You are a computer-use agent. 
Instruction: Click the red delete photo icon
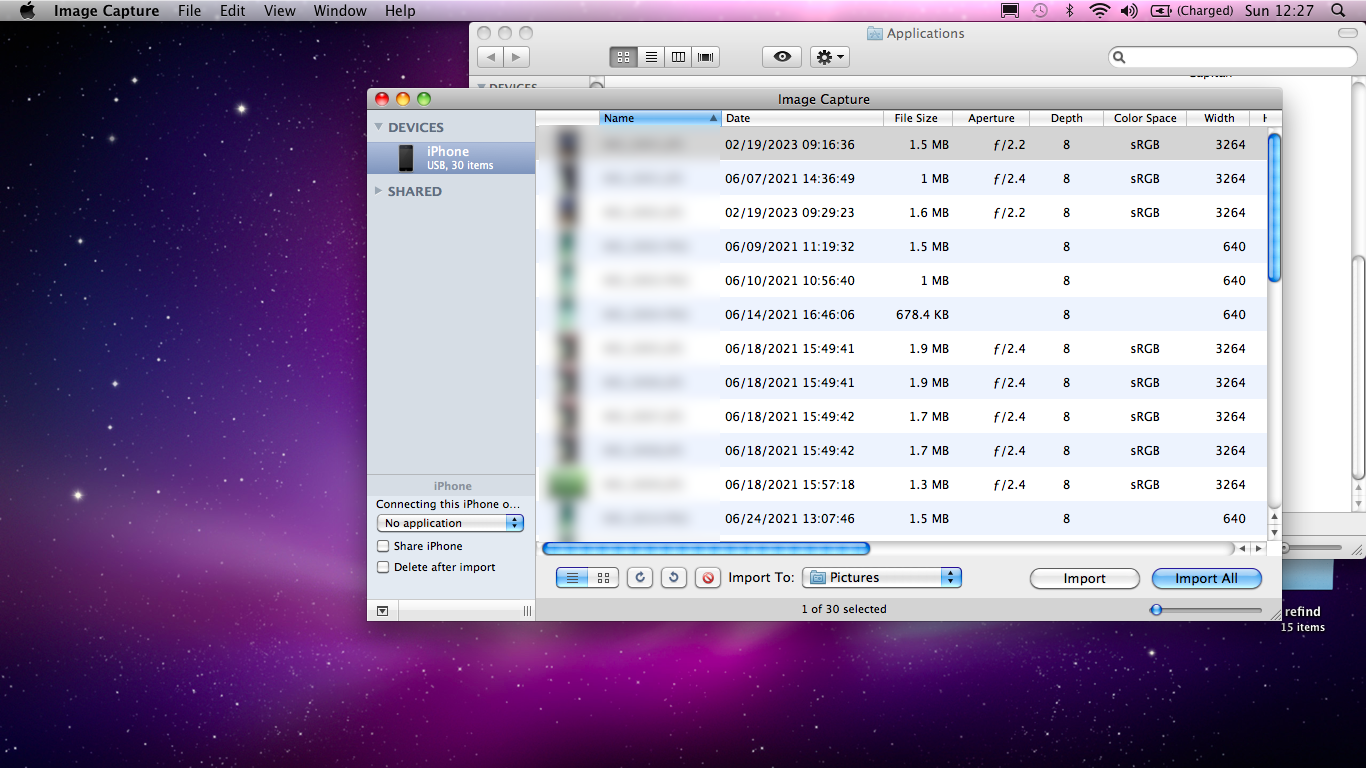(x=708, y=578)
